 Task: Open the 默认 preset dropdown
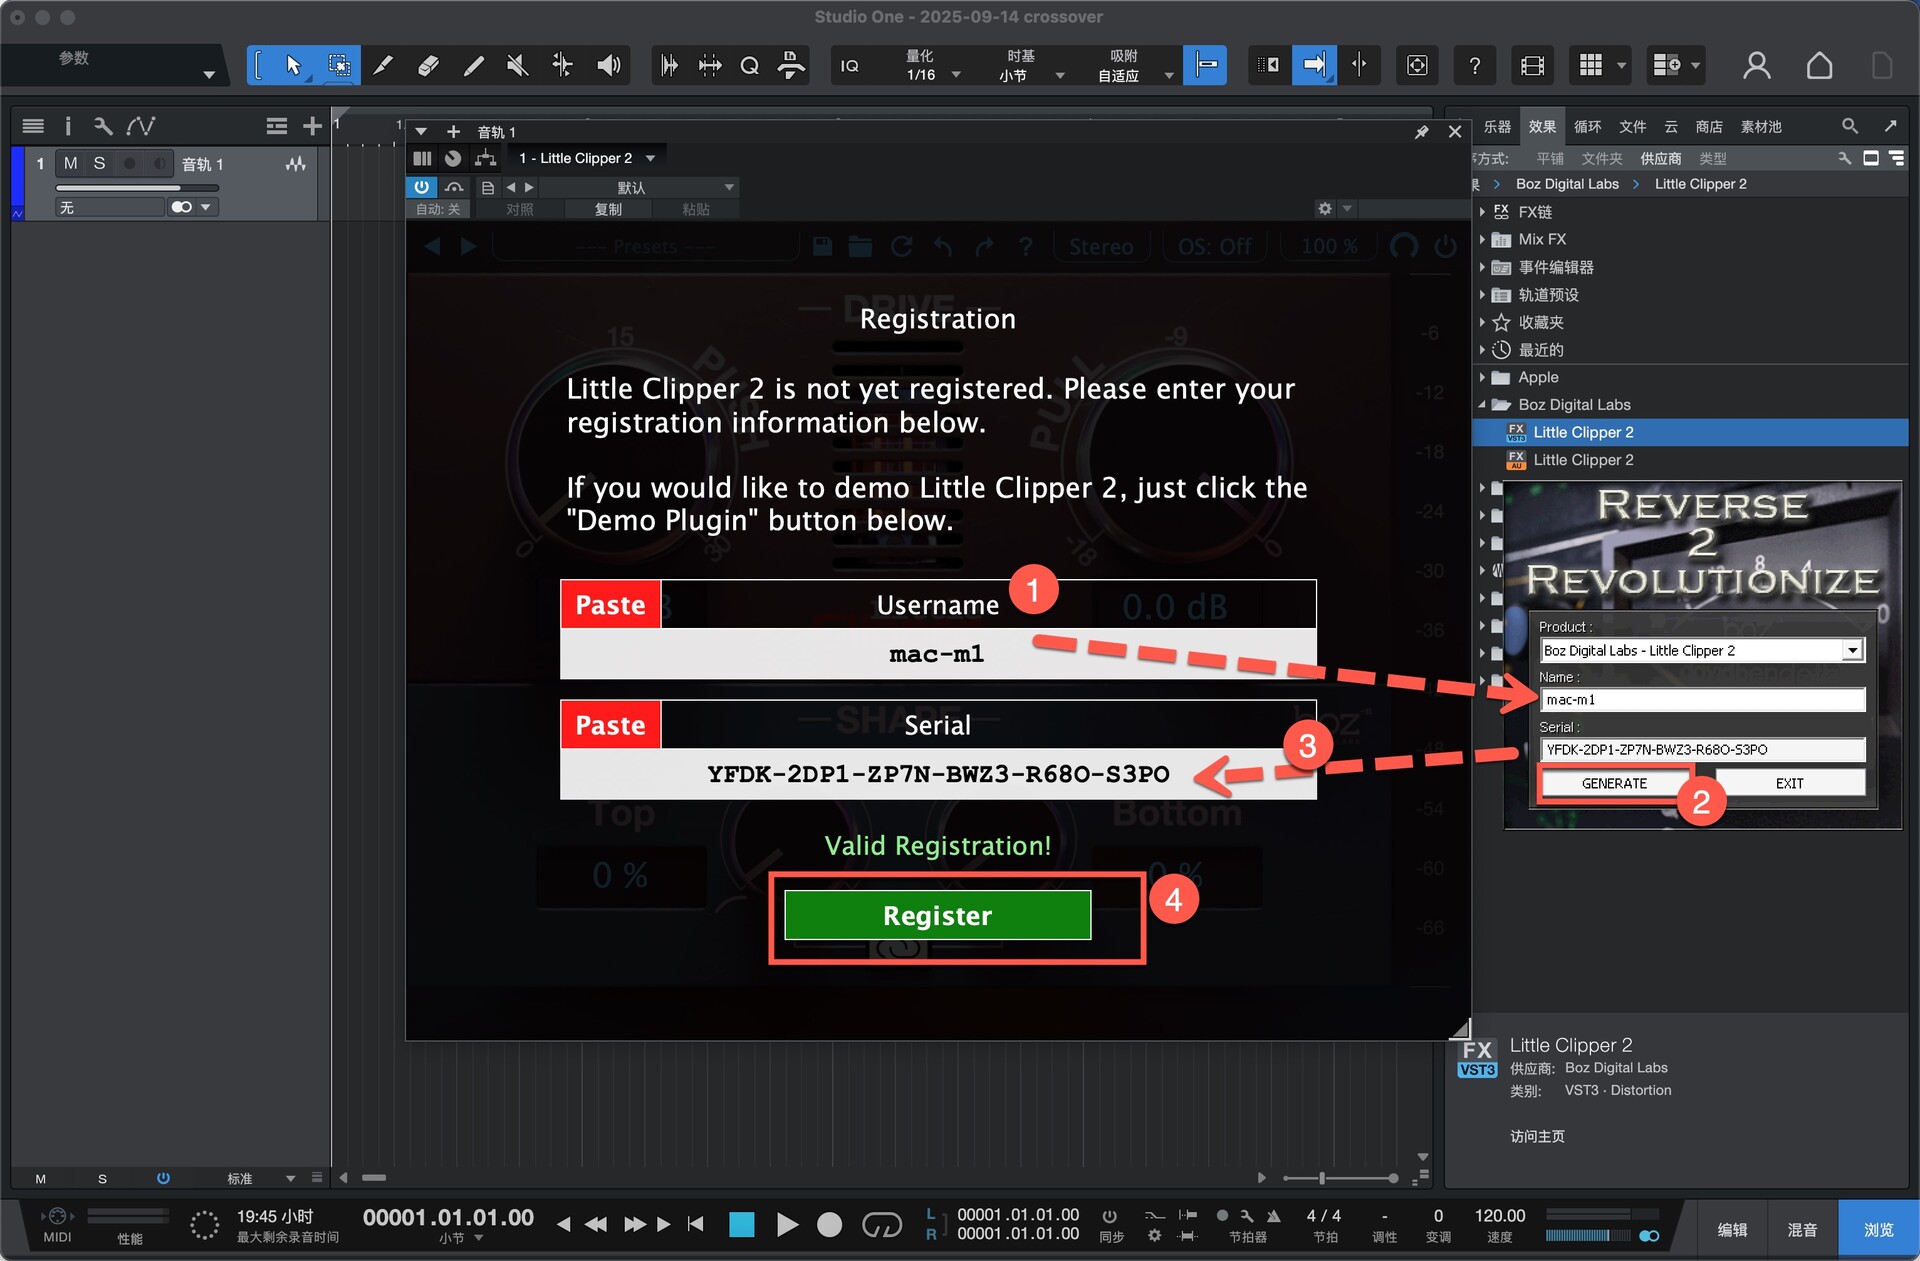640,187
